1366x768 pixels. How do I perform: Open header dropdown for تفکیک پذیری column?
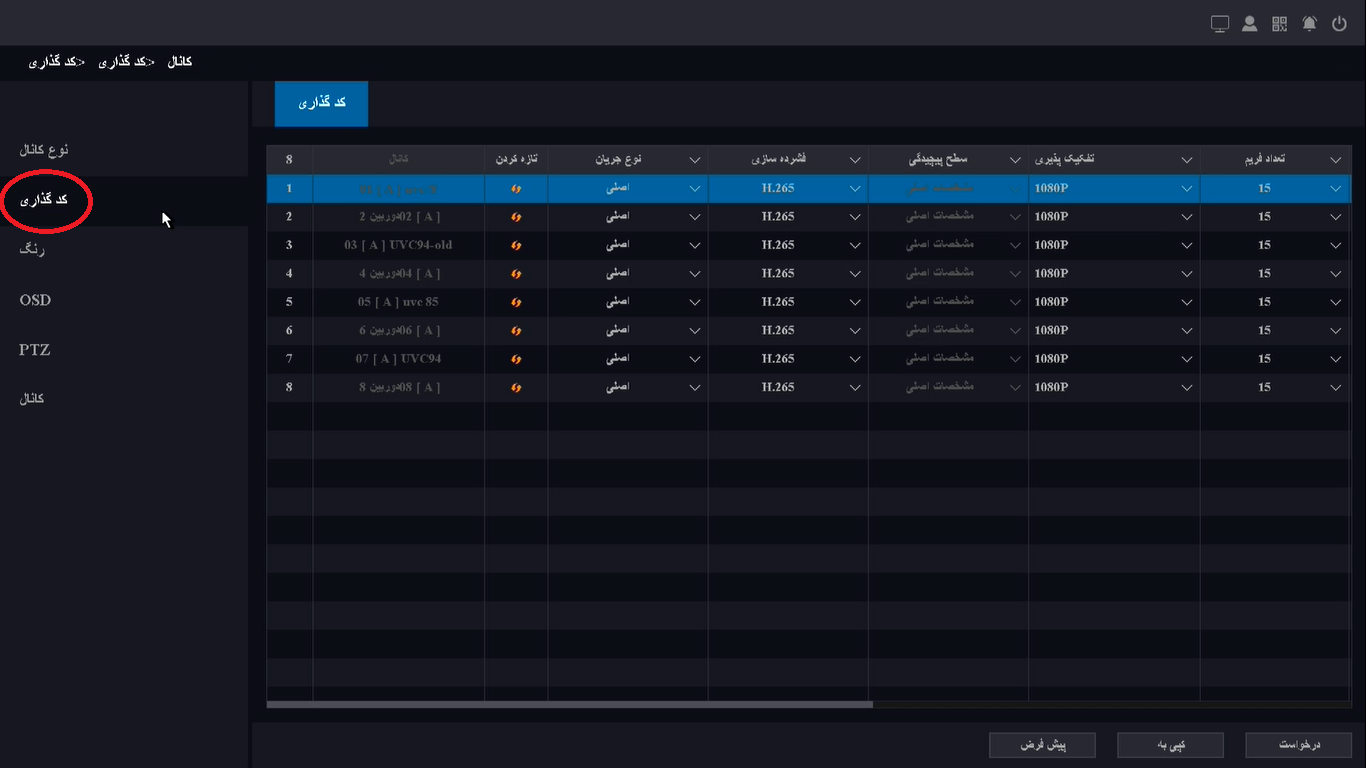tap(1187, 160)
